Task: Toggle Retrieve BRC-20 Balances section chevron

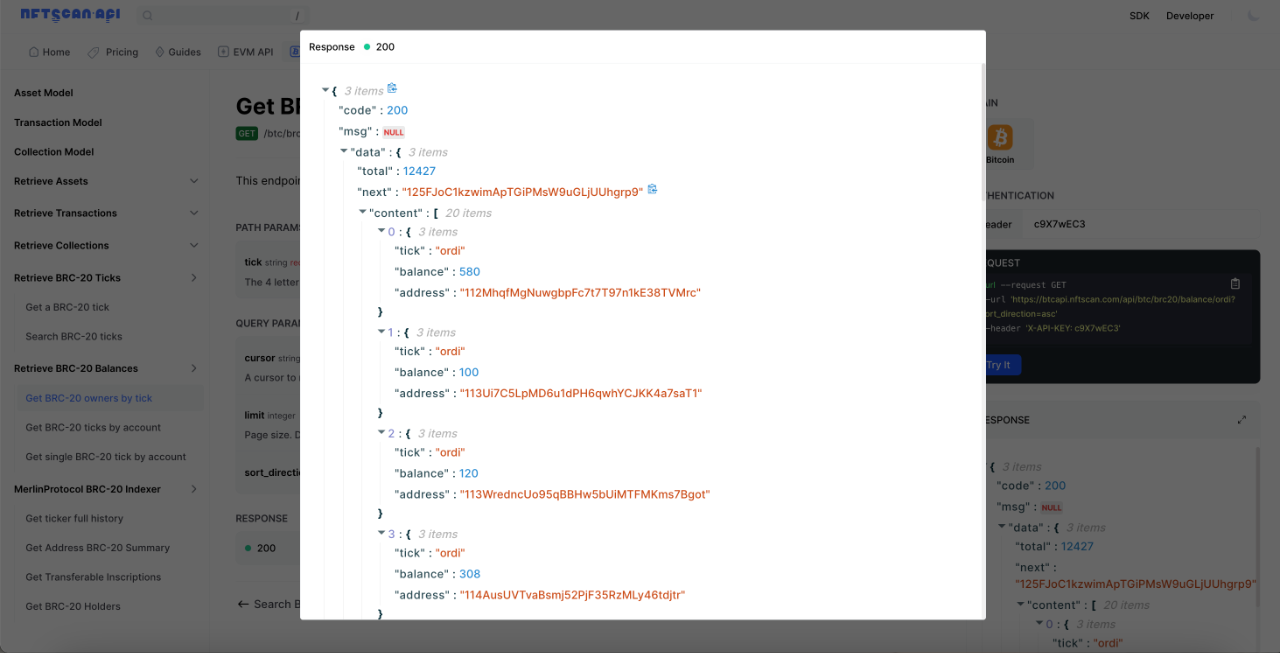Action: [x=194, y=368]
